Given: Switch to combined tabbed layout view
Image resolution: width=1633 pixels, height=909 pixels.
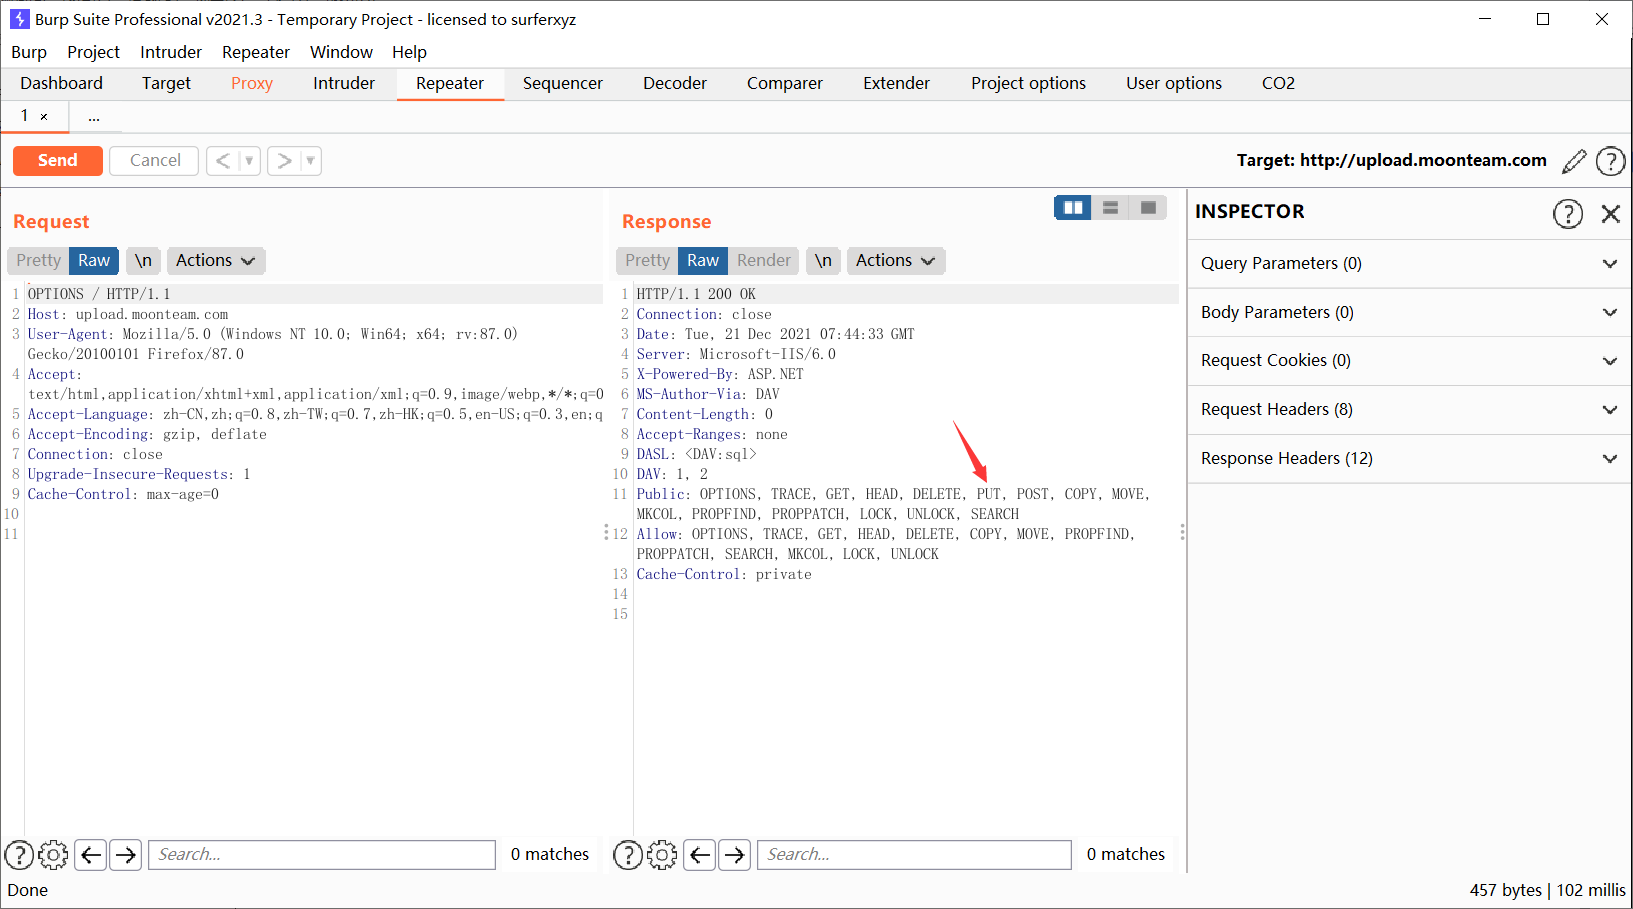Looking at the screenshot, I should coord(1148,207).
